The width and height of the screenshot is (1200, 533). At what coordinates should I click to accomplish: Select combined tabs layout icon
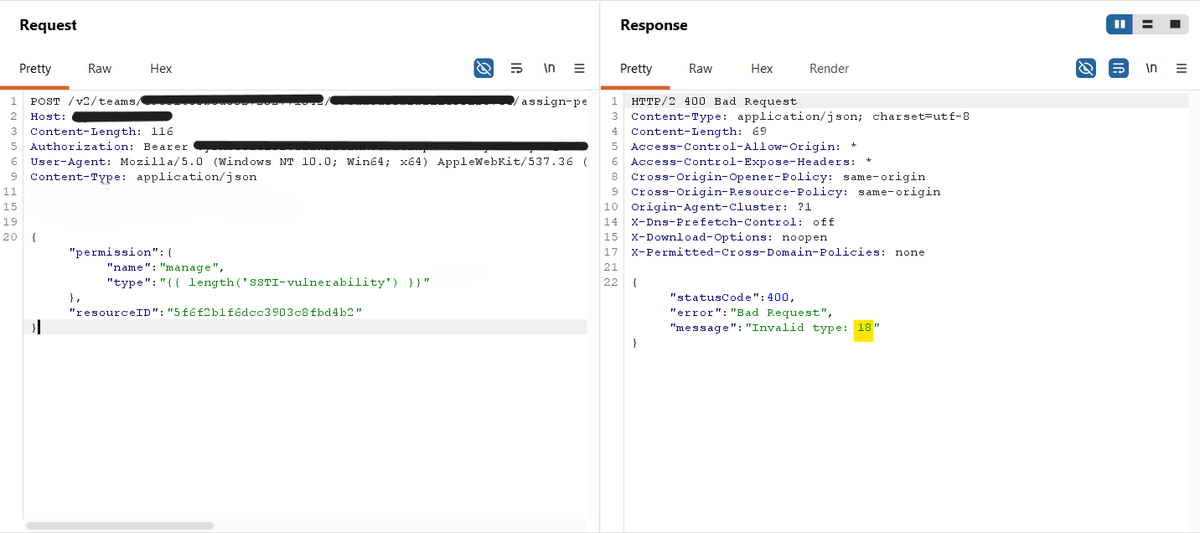point(1176,24)
